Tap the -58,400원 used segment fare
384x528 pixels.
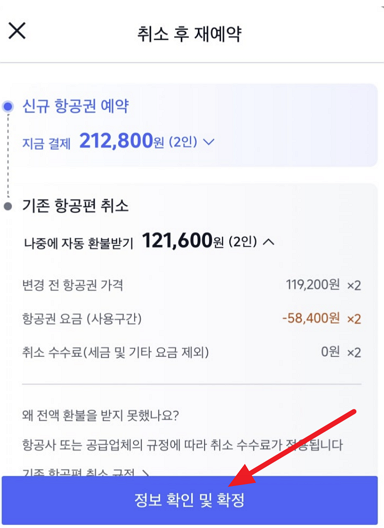coord(311,318)
